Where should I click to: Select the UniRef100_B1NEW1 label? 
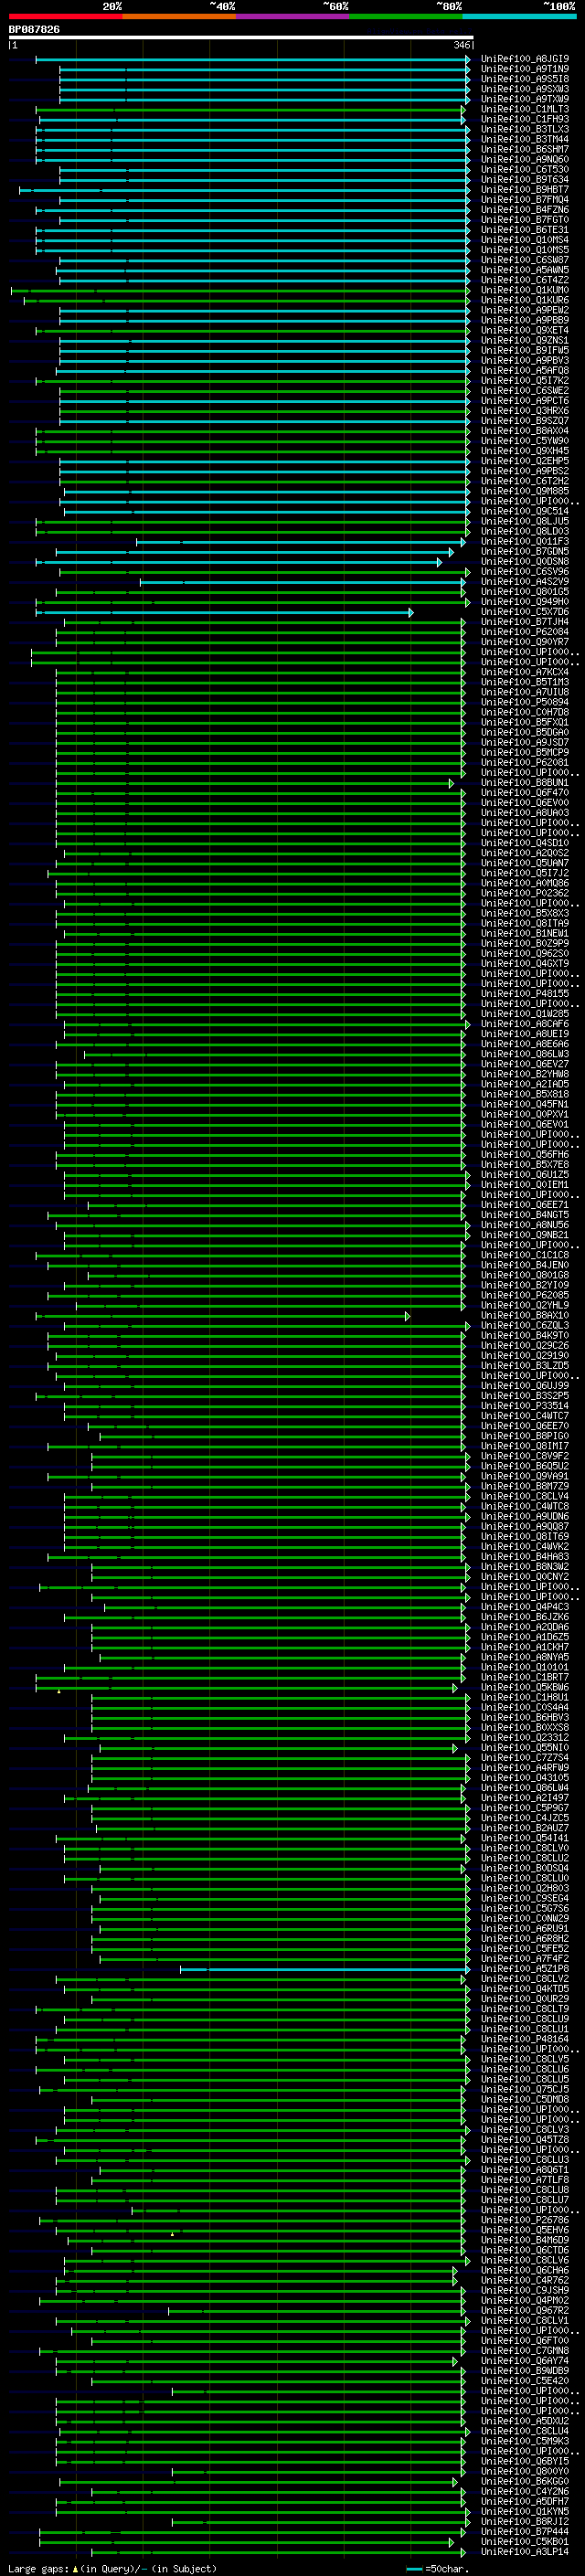tap(525, 933)
